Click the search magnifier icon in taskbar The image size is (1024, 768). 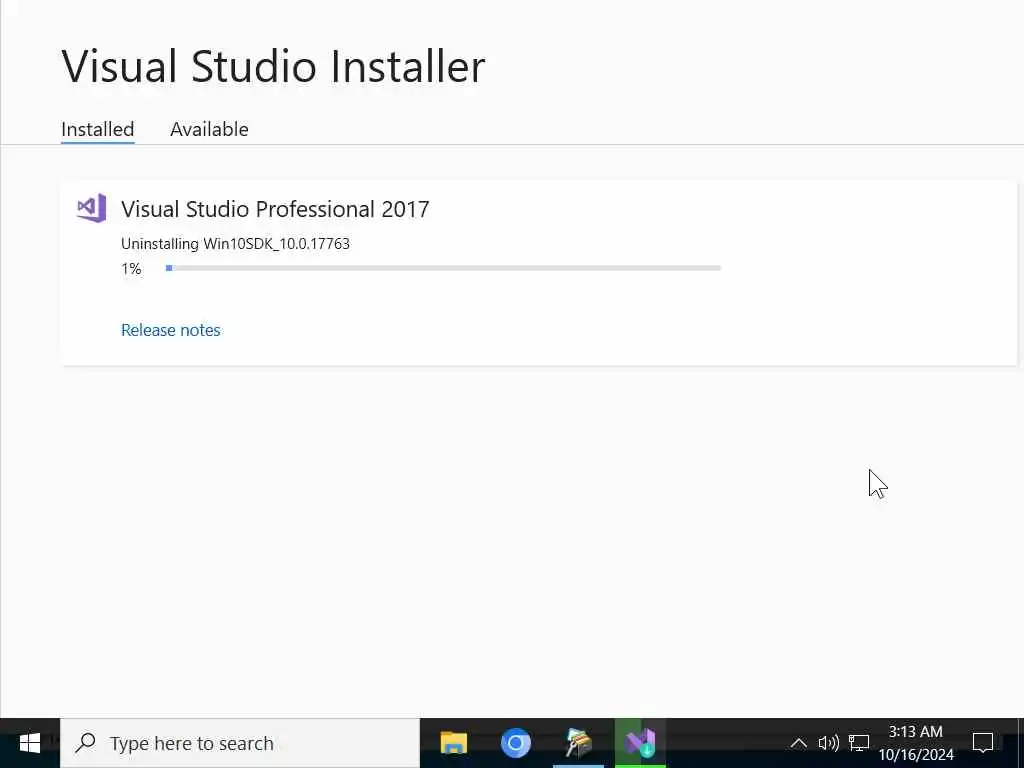pos(86,743)
